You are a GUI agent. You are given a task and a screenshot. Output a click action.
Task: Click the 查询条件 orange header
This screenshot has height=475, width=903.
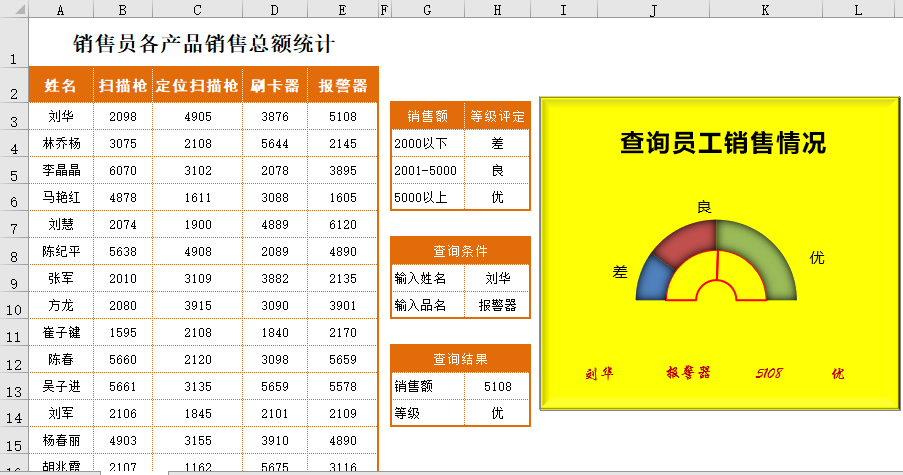point(460,250)
